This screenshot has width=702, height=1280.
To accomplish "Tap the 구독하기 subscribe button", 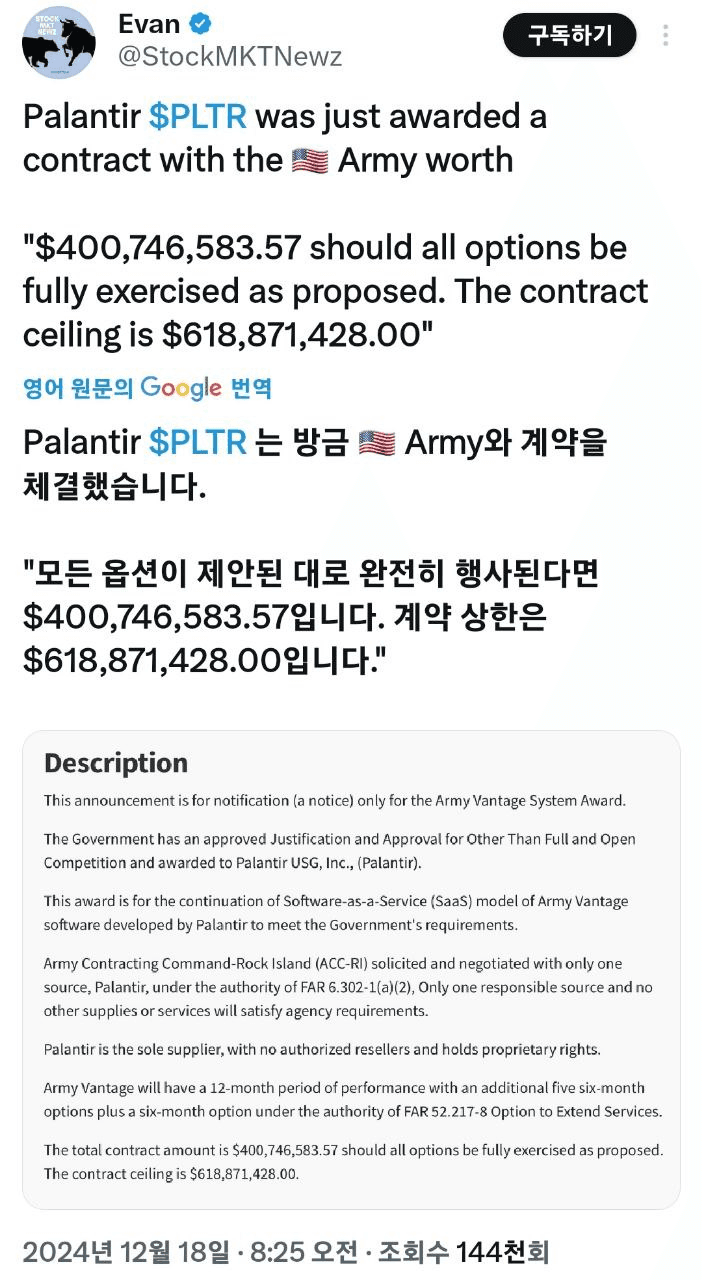I will tap(570, 36).
